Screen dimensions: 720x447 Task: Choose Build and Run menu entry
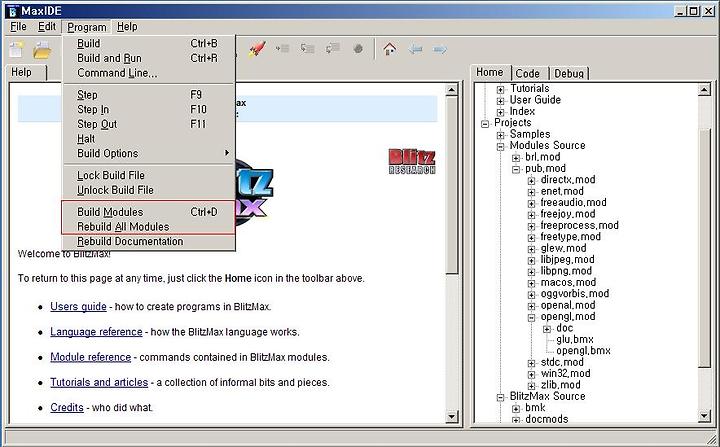click(148, 58)
